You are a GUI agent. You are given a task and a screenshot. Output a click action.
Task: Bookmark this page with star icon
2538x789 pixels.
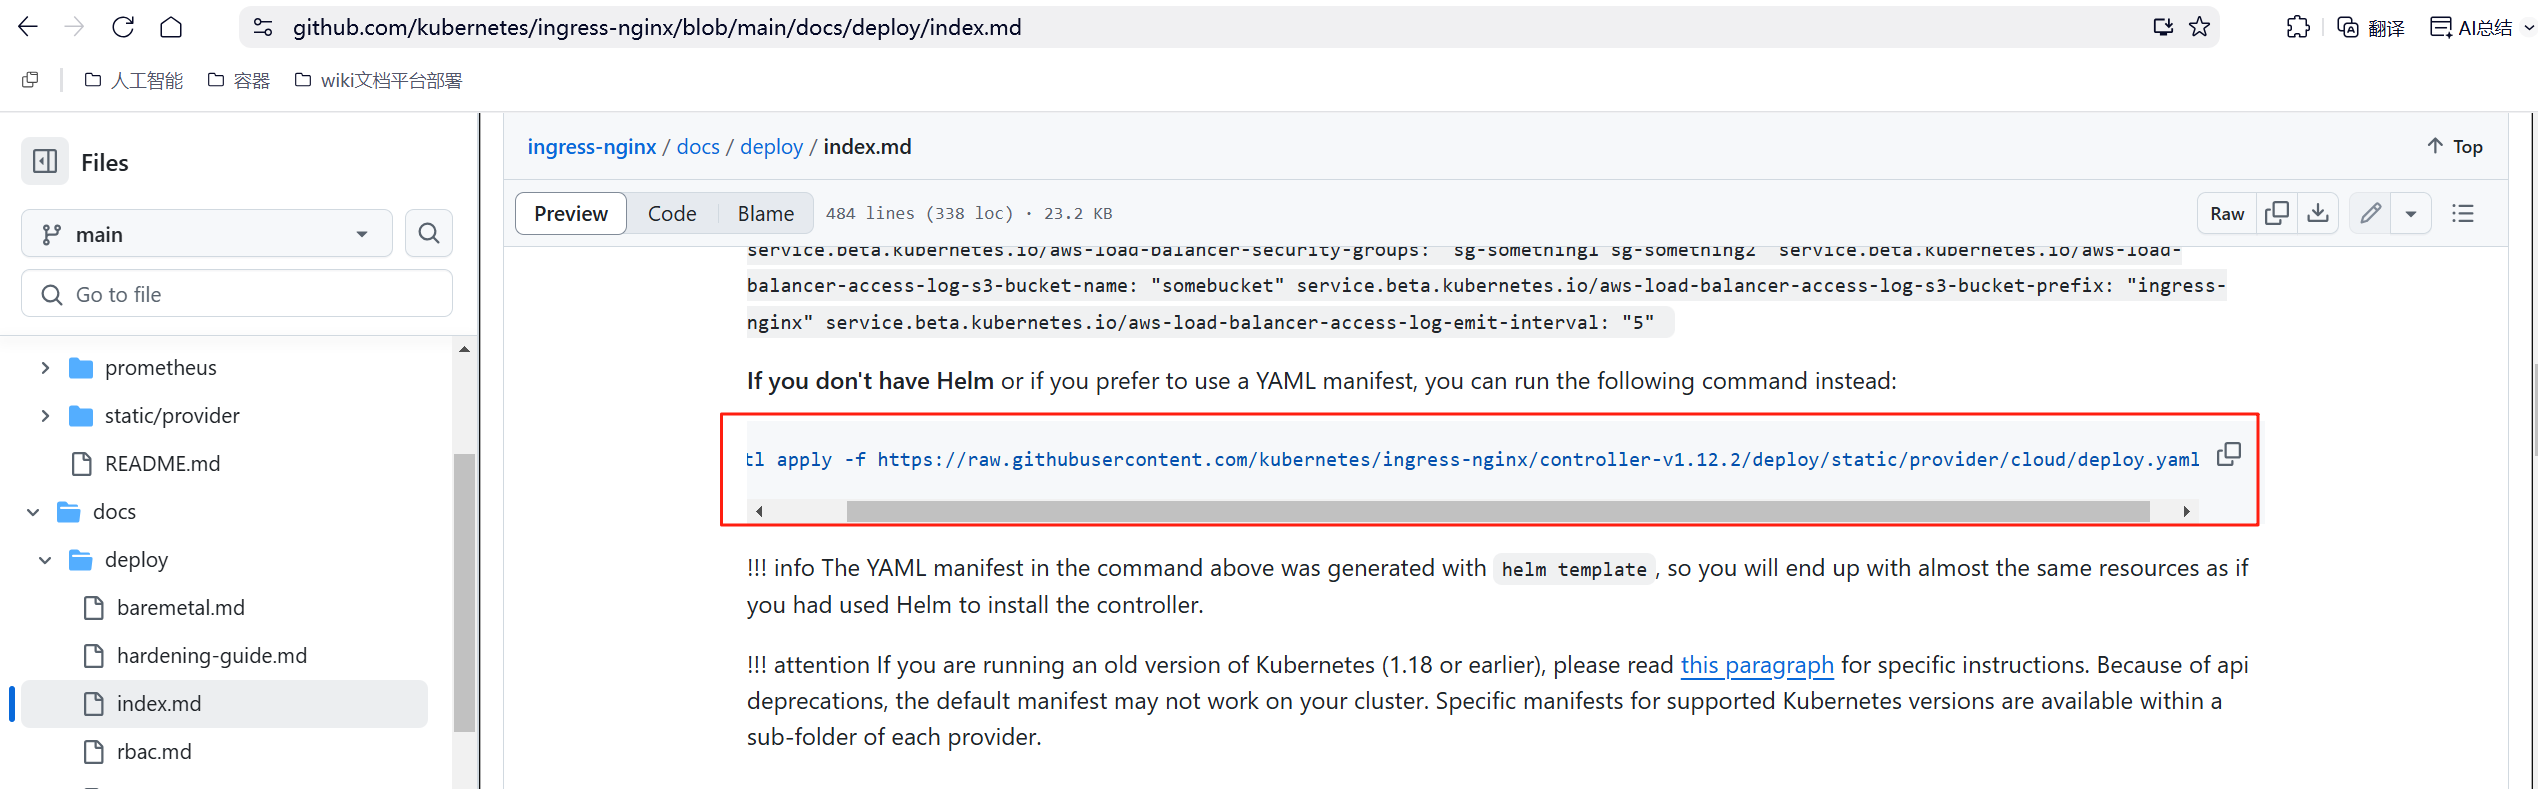point(2199,27)
